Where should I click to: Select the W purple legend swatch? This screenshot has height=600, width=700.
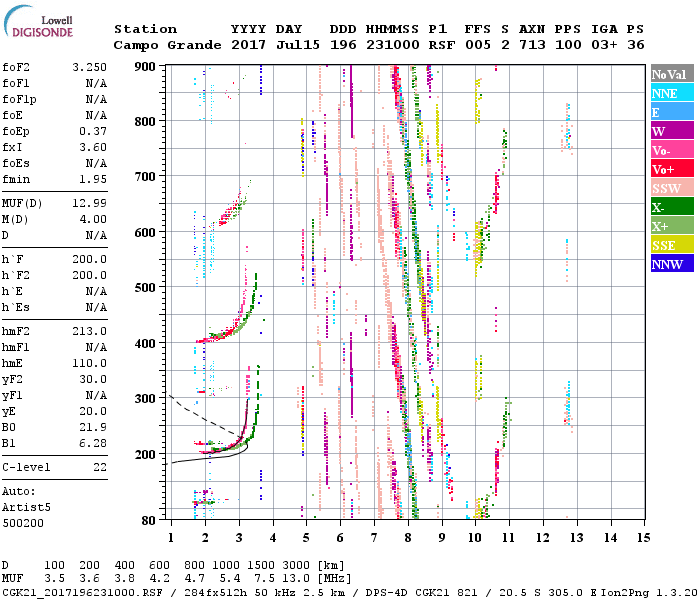[671, 132]
